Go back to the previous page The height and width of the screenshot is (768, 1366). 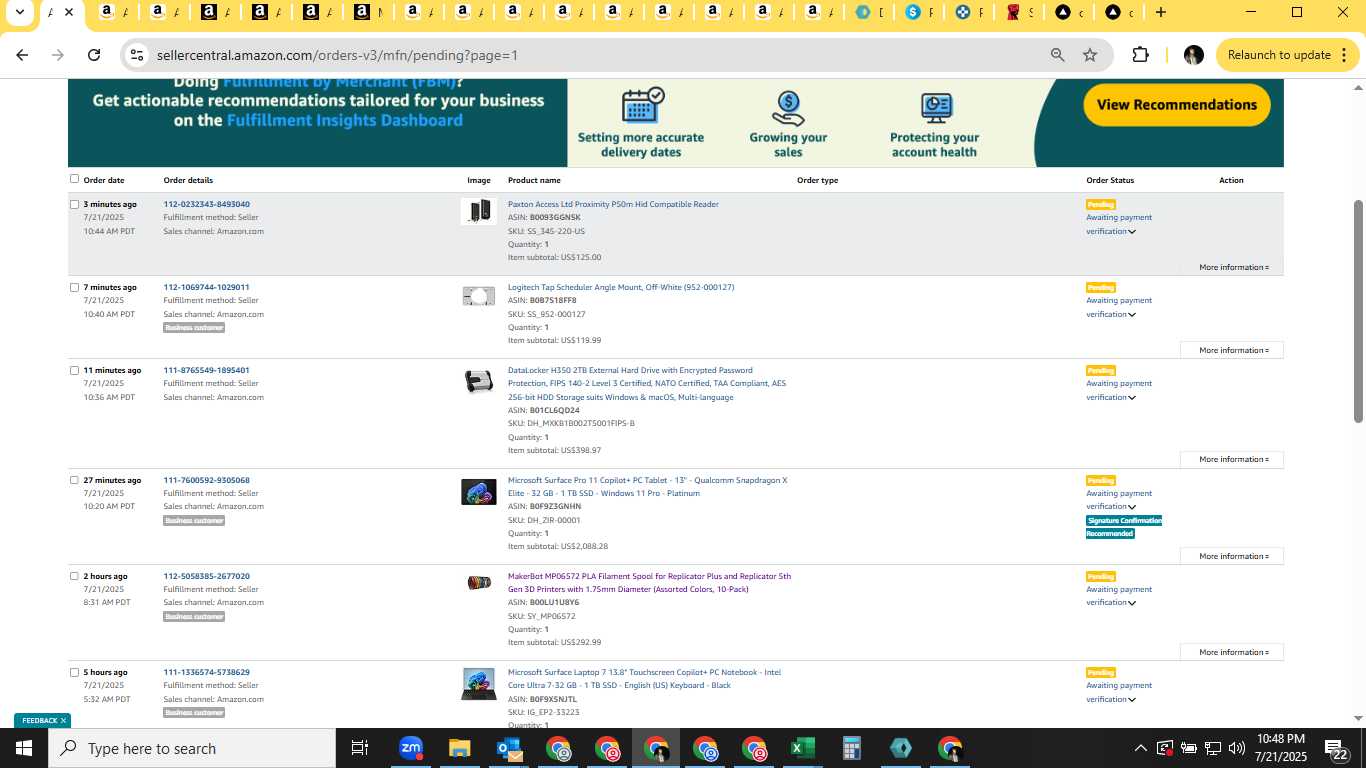[x=22, y=55]
